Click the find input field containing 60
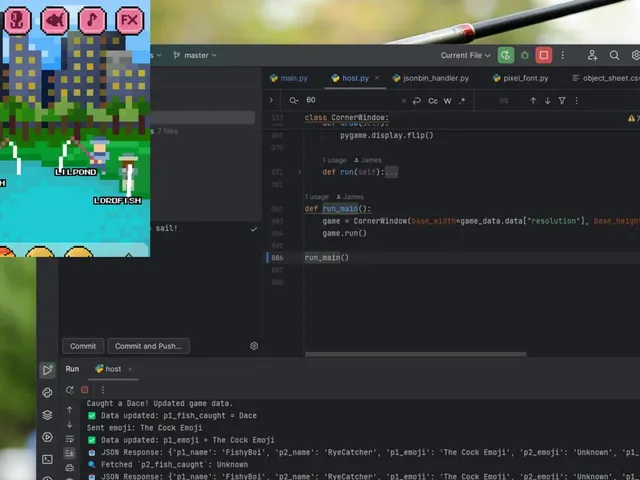 (x=351, y=100)
